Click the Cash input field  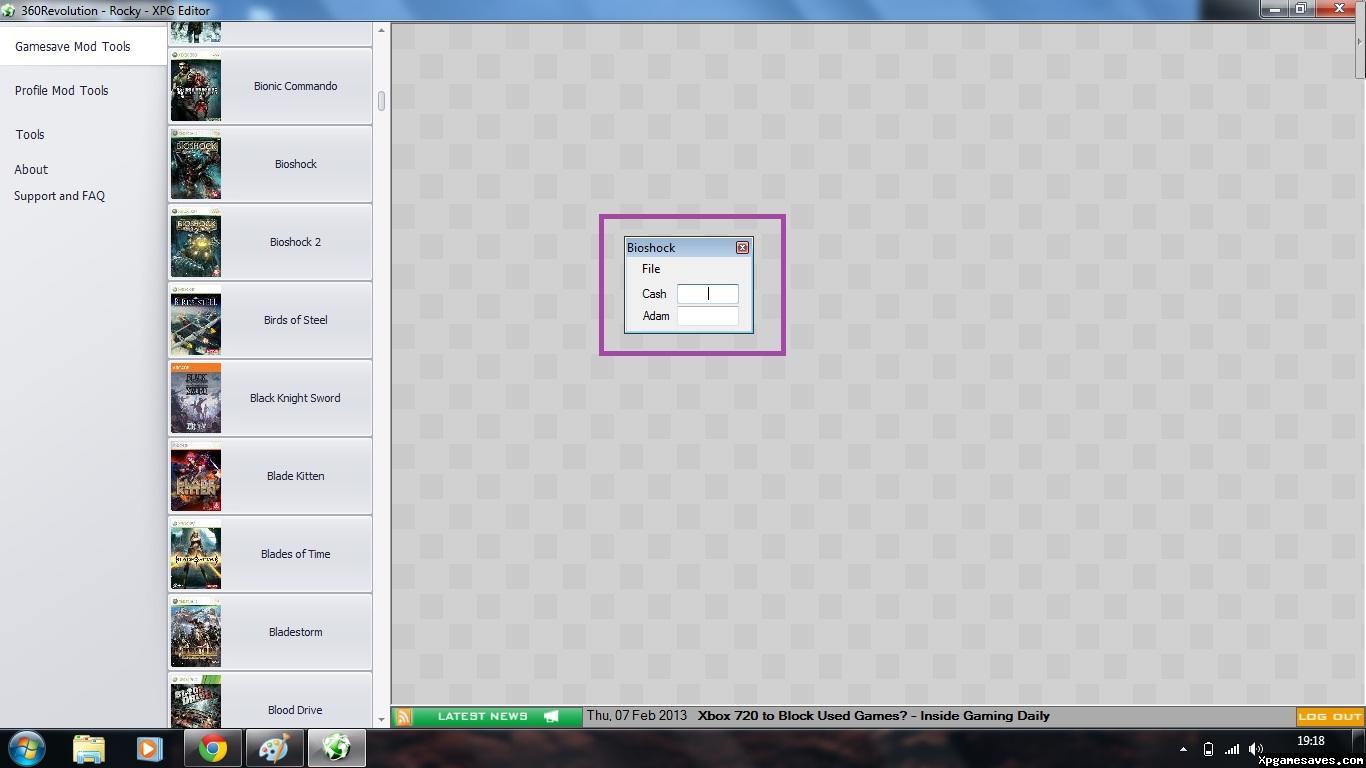[707, 294]
